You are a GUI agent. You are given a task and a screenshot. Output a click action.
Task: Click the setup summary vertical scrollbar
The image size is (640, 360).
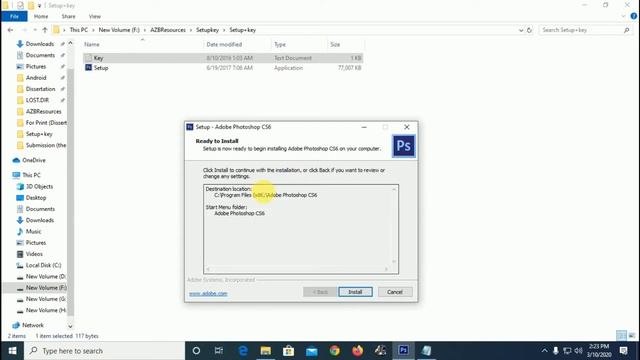[394, 225]
